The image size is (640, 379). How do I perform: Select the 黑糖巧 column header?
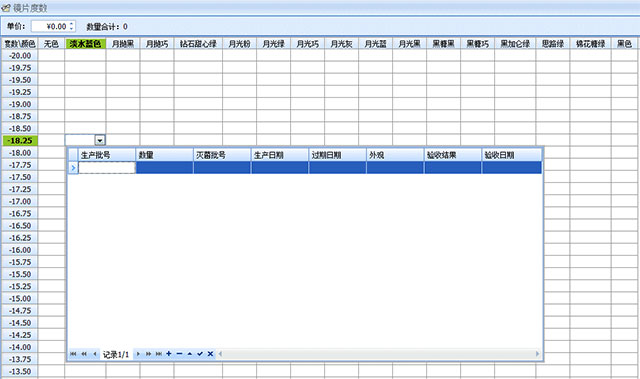coord(478,44)
